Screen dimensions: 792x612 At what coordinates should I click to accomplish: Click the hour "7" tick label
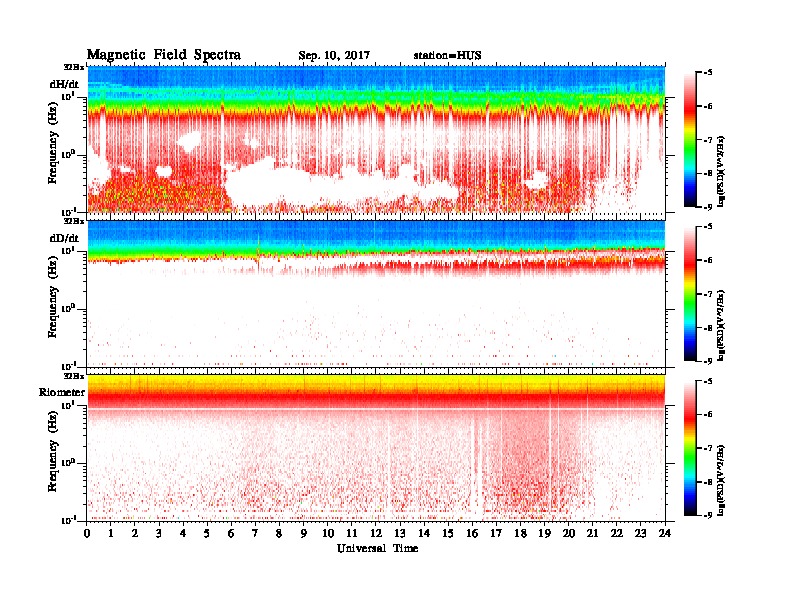coord(256,533)
